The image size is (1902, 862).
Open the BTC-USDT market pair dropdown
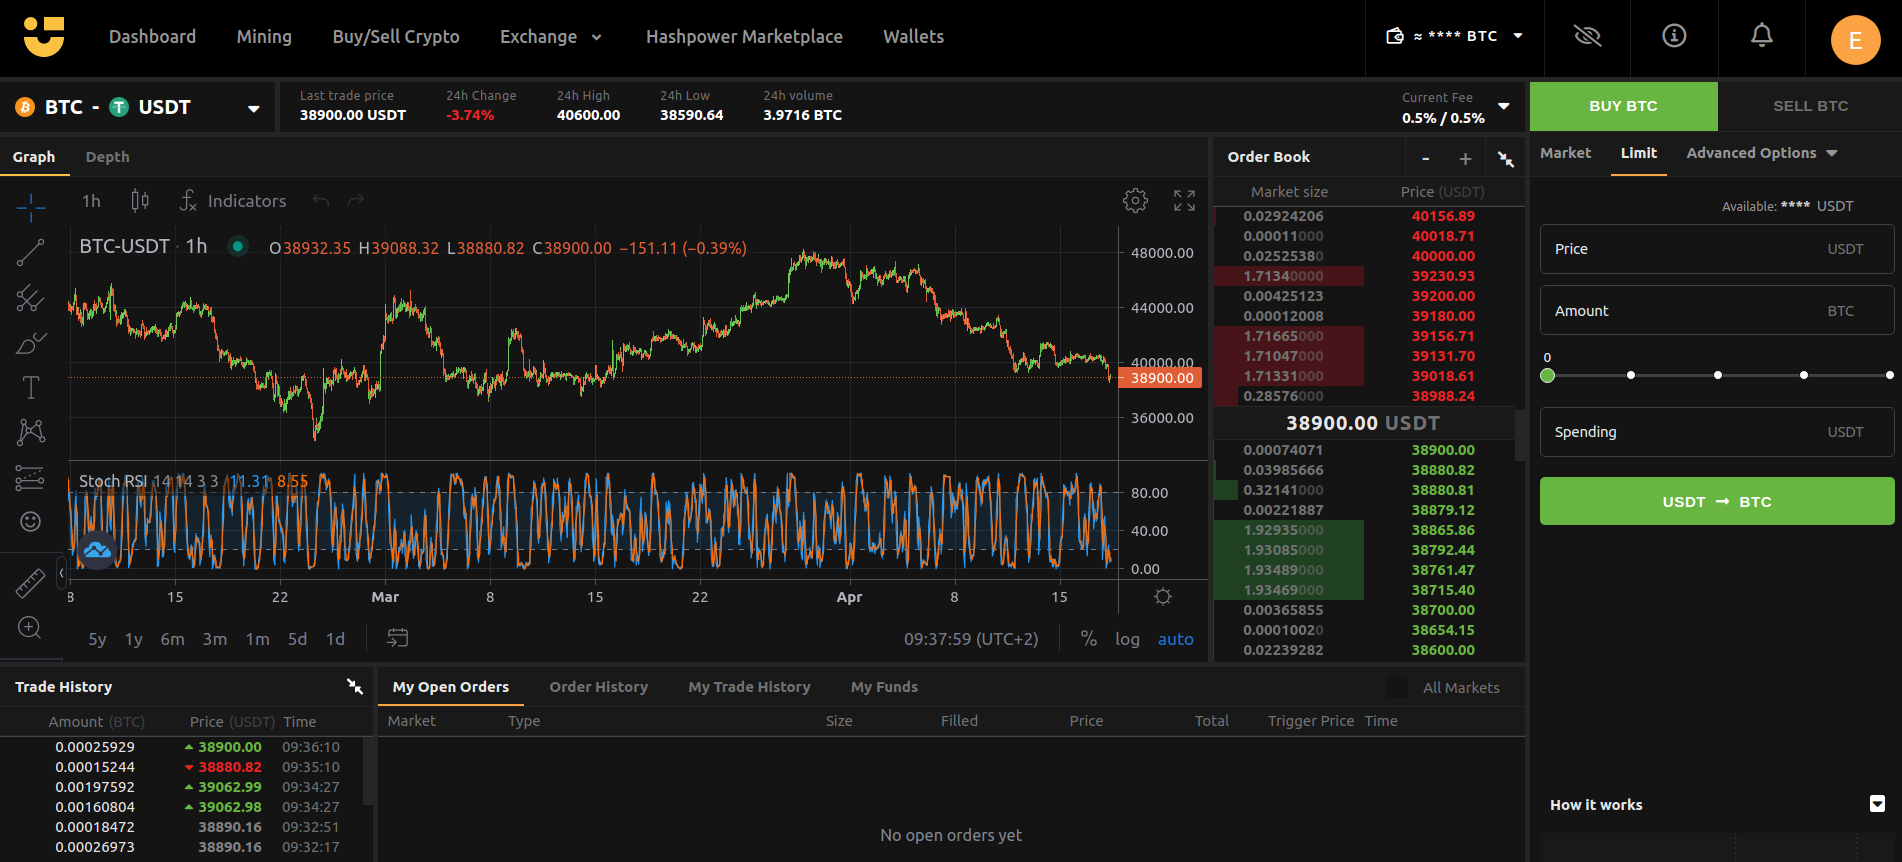tap(138, 107)
